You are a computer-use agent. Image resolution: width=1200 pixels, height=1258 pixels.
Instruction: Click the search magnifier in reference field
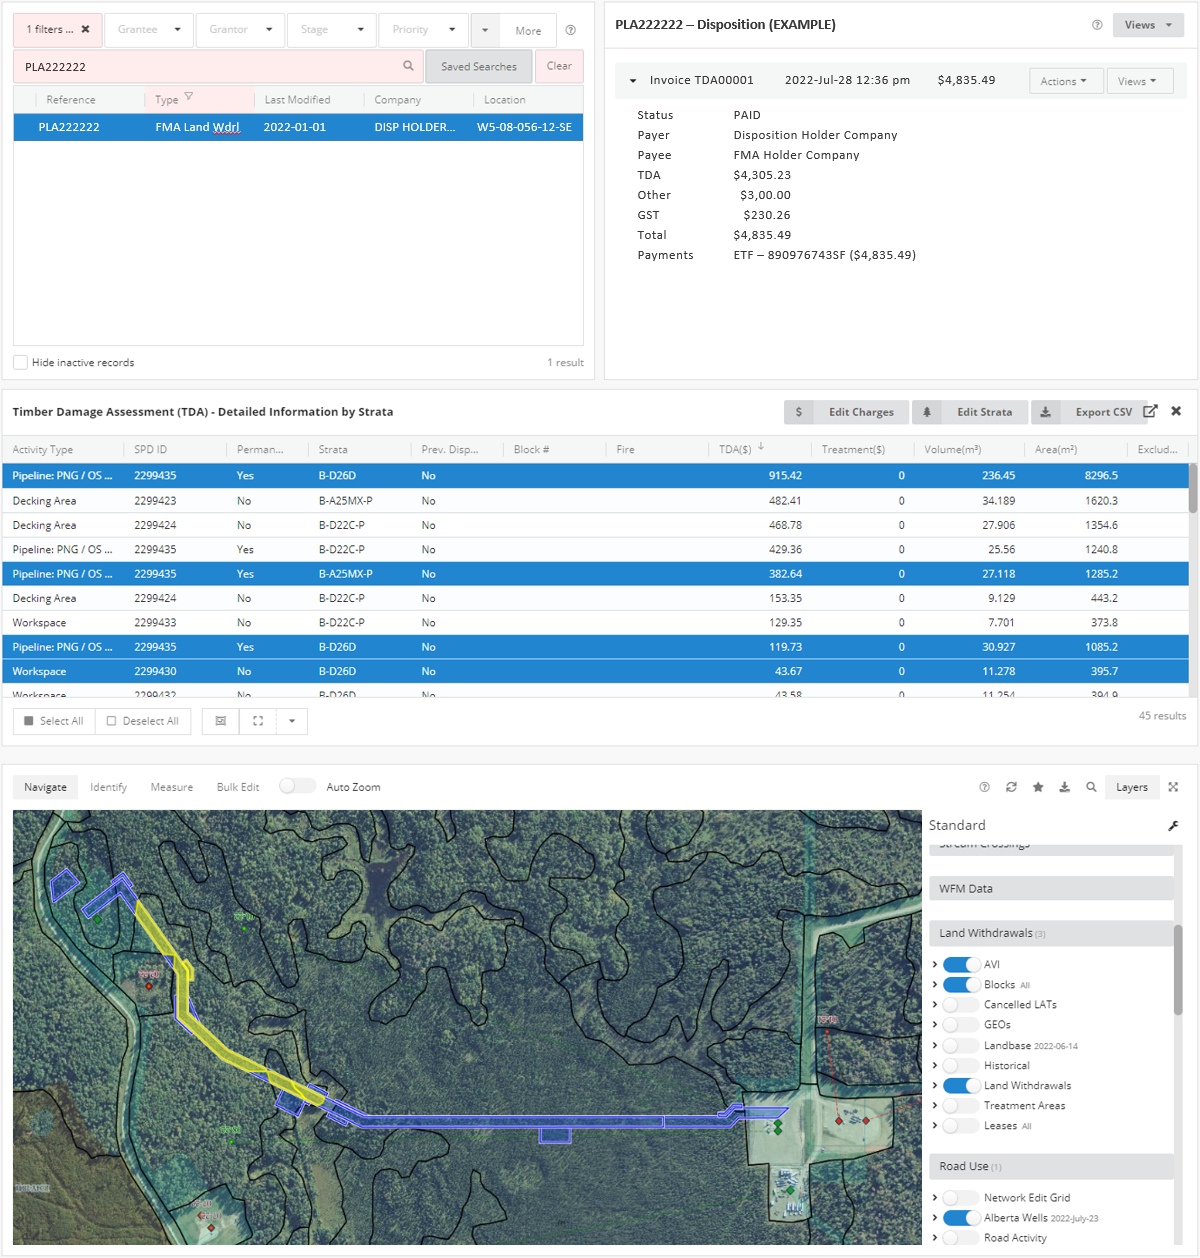pyautogui.click(x=408, y=66)
